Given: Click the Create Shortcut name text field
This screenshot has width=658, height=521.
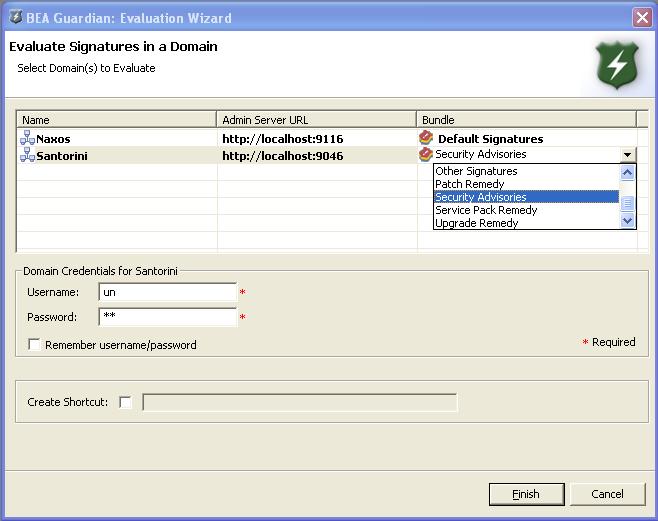Looking at the screenshot, I should point(300,402).
